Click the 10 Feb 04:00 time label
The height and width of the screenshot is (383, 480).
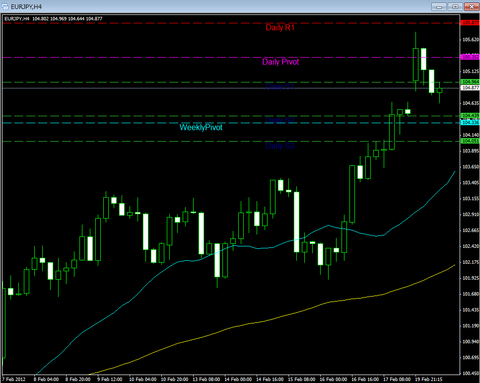(x=143, y=379)
